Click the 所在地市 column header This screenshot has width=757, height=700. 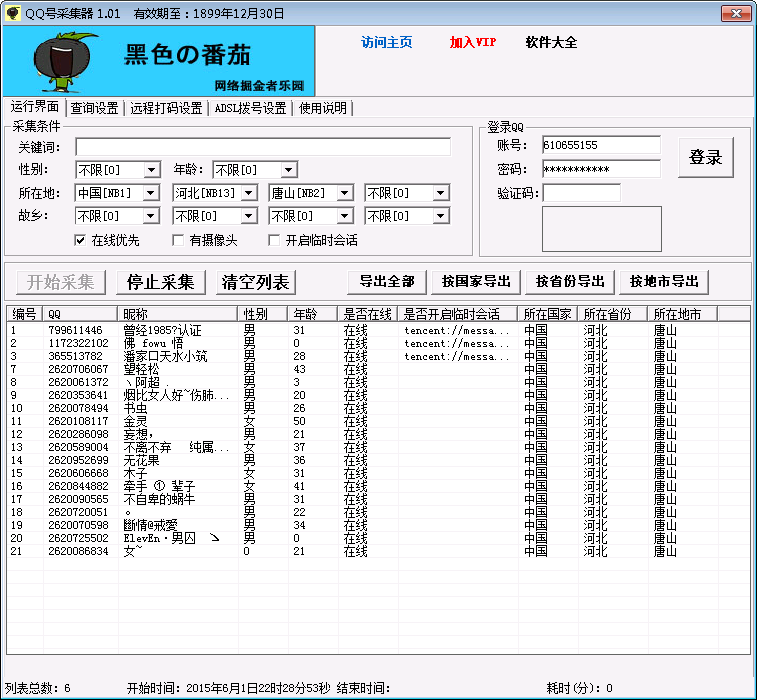pos(683,314)
